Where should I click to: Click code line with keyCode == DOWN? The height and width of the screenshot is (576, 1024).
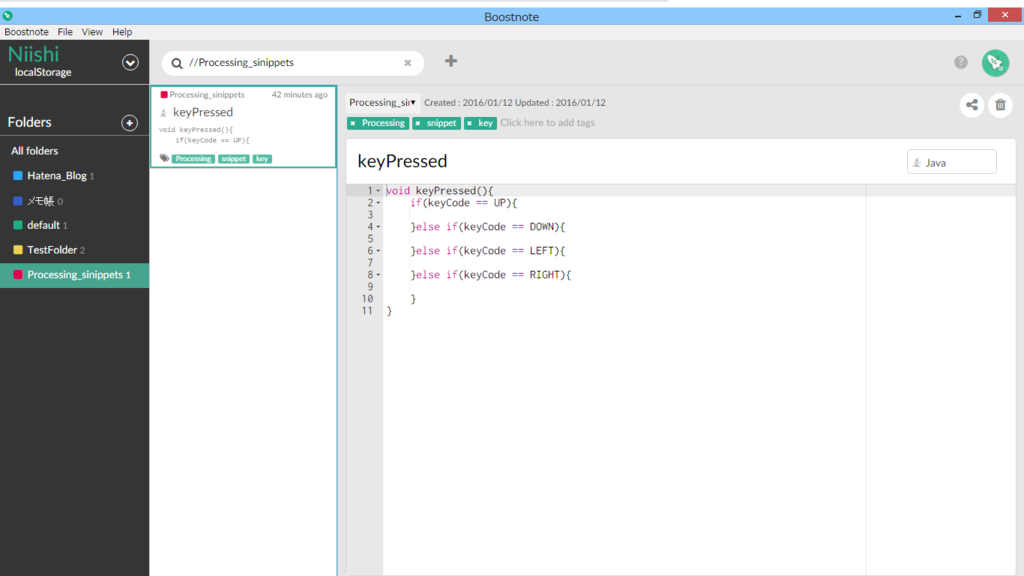tap(488, 227)
